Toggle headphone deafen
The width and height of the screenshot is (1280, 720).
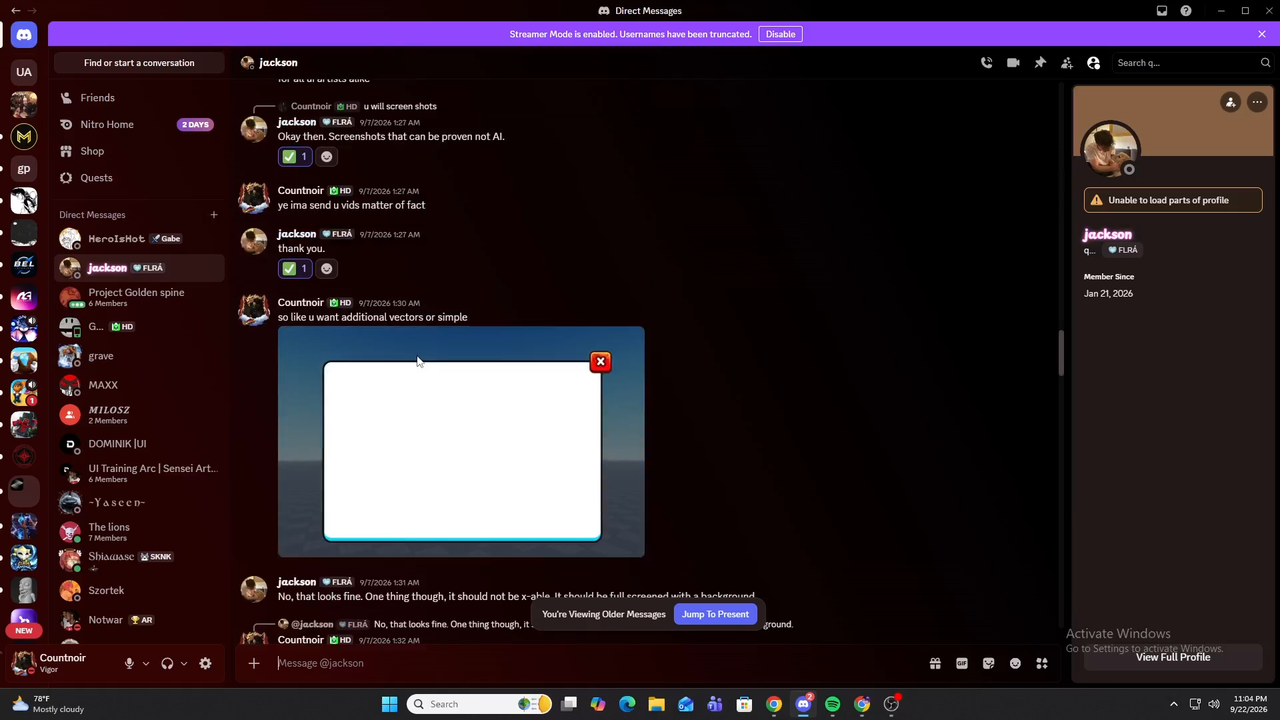167,663
